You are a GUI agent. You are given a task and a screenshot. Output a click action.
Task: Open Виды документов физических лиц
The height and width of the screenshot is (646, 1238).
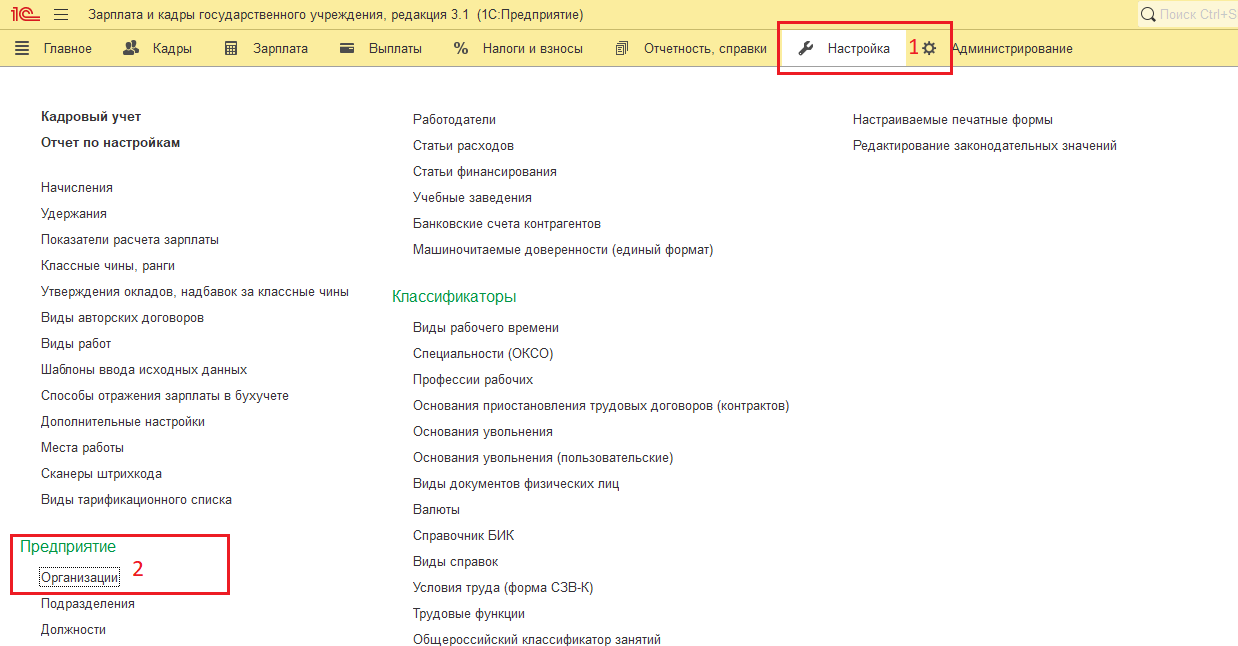coord(516,484)
